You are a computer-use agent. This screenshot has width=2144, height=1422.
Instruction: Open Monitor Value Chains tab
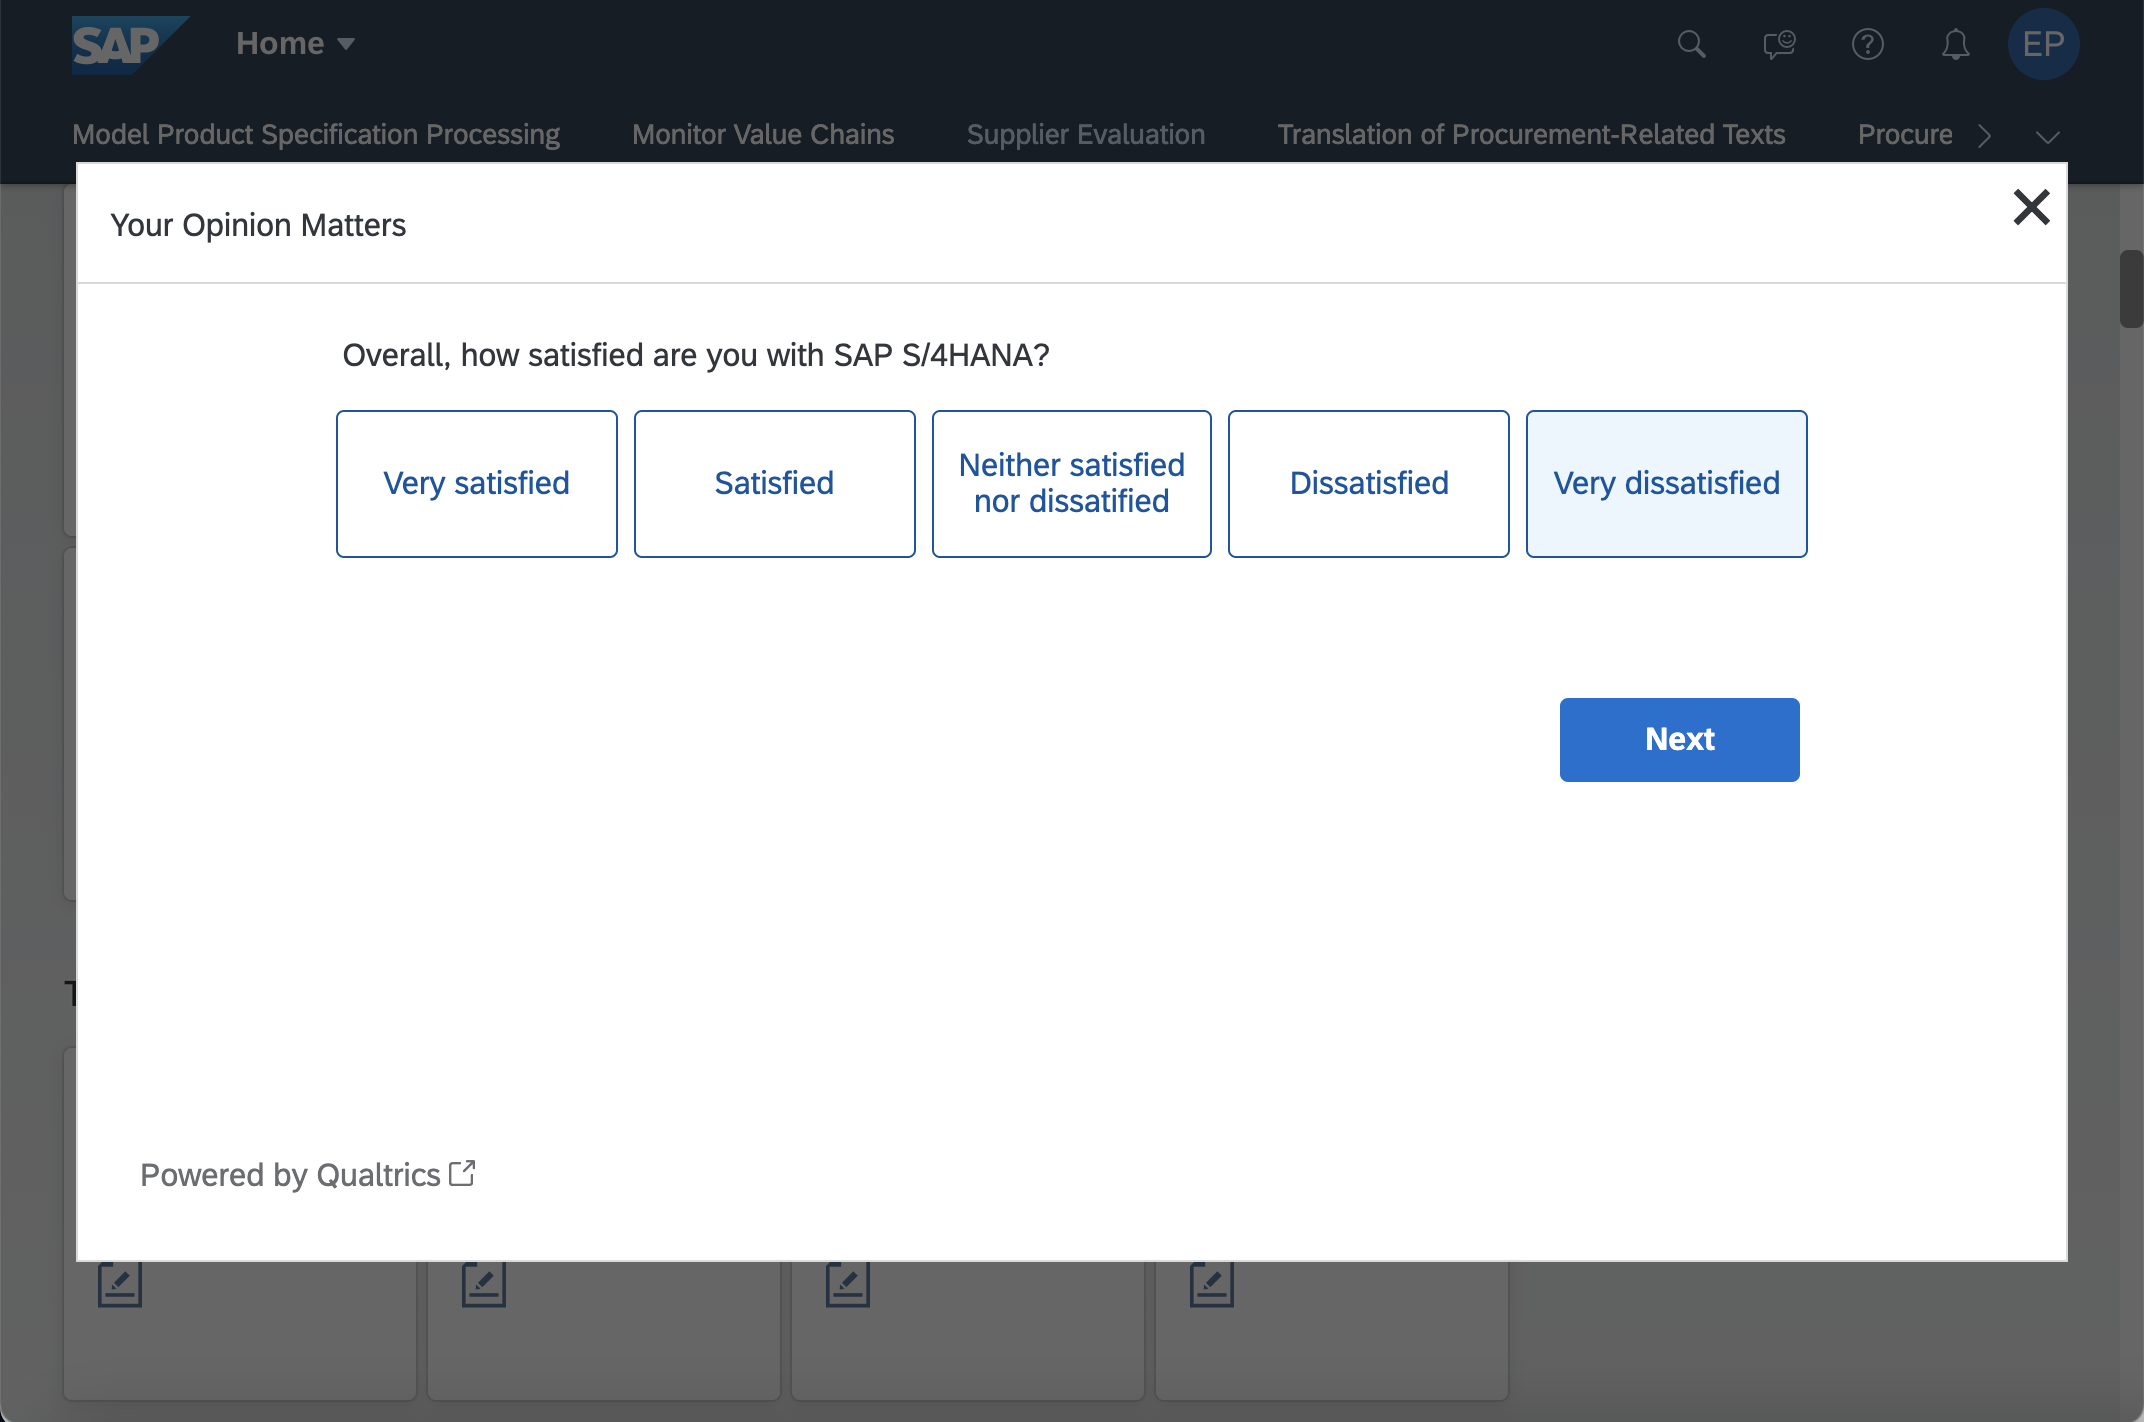(763, 134)
